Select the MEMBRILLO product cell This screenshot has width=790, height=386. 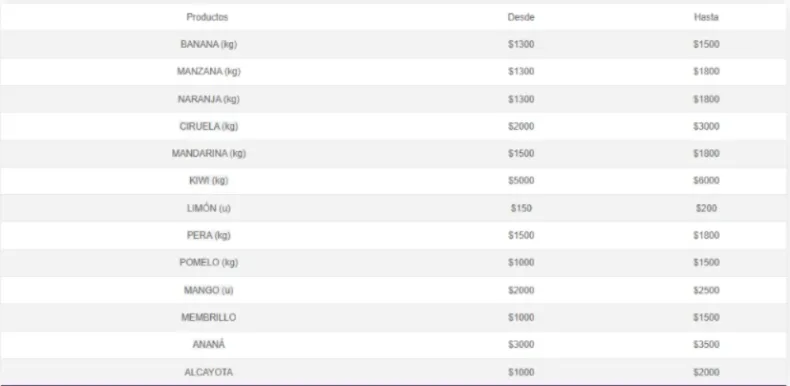(209, 317)
